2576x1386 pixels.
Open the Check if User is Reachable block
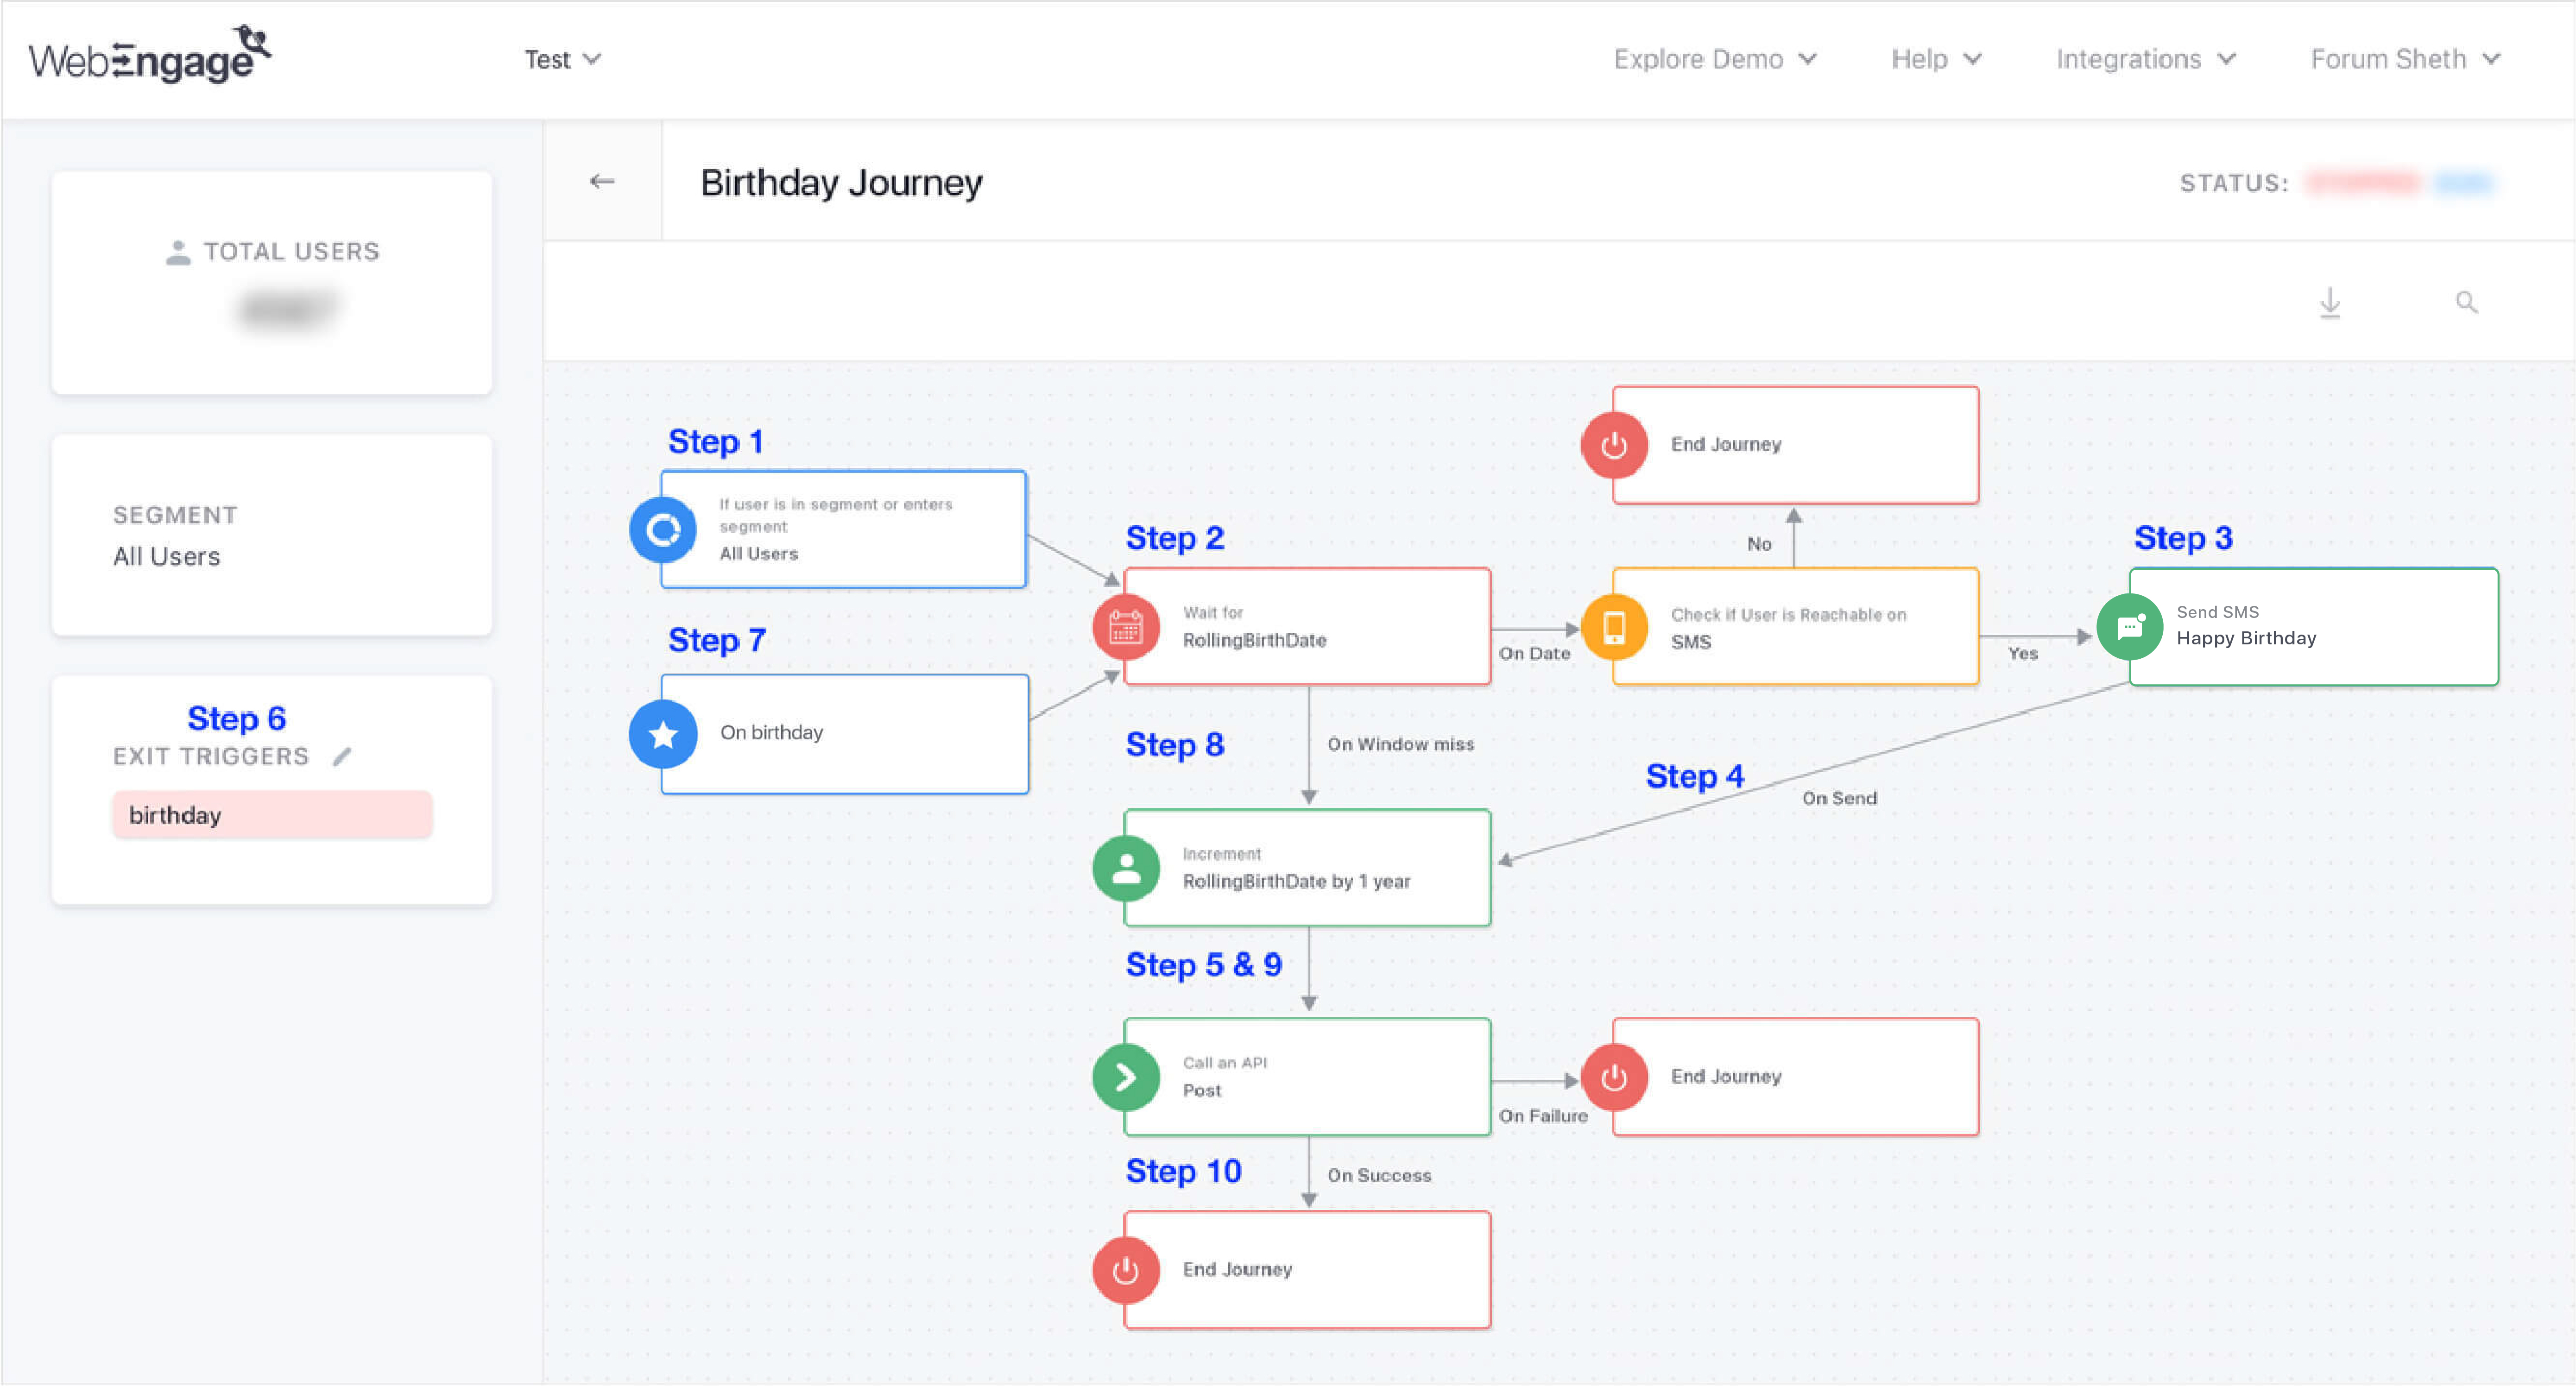tap(1796, 627)
